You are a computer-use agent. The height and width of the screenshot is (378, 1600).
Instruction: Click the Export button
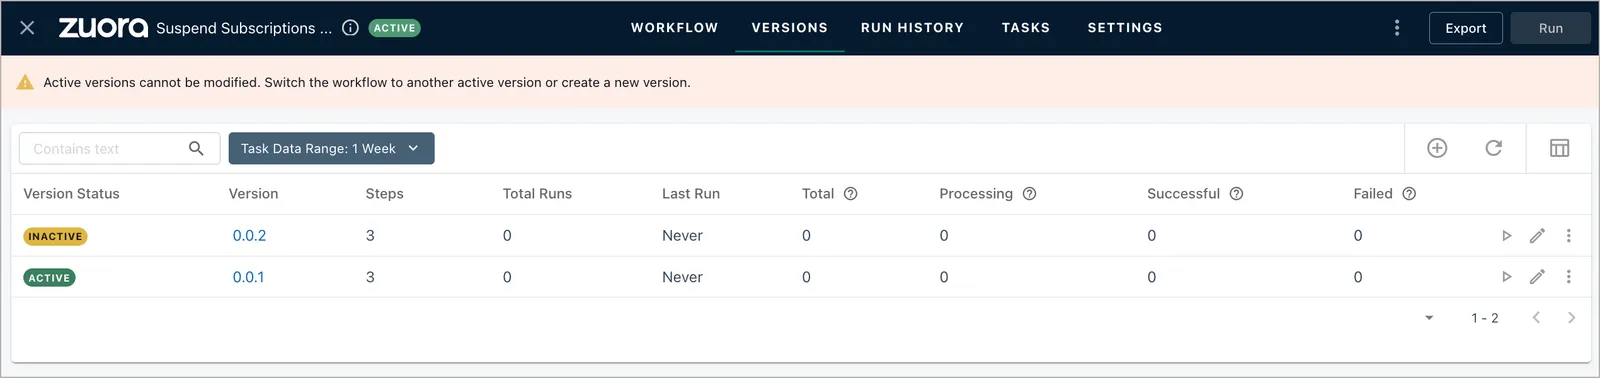tap(1465, 28)
